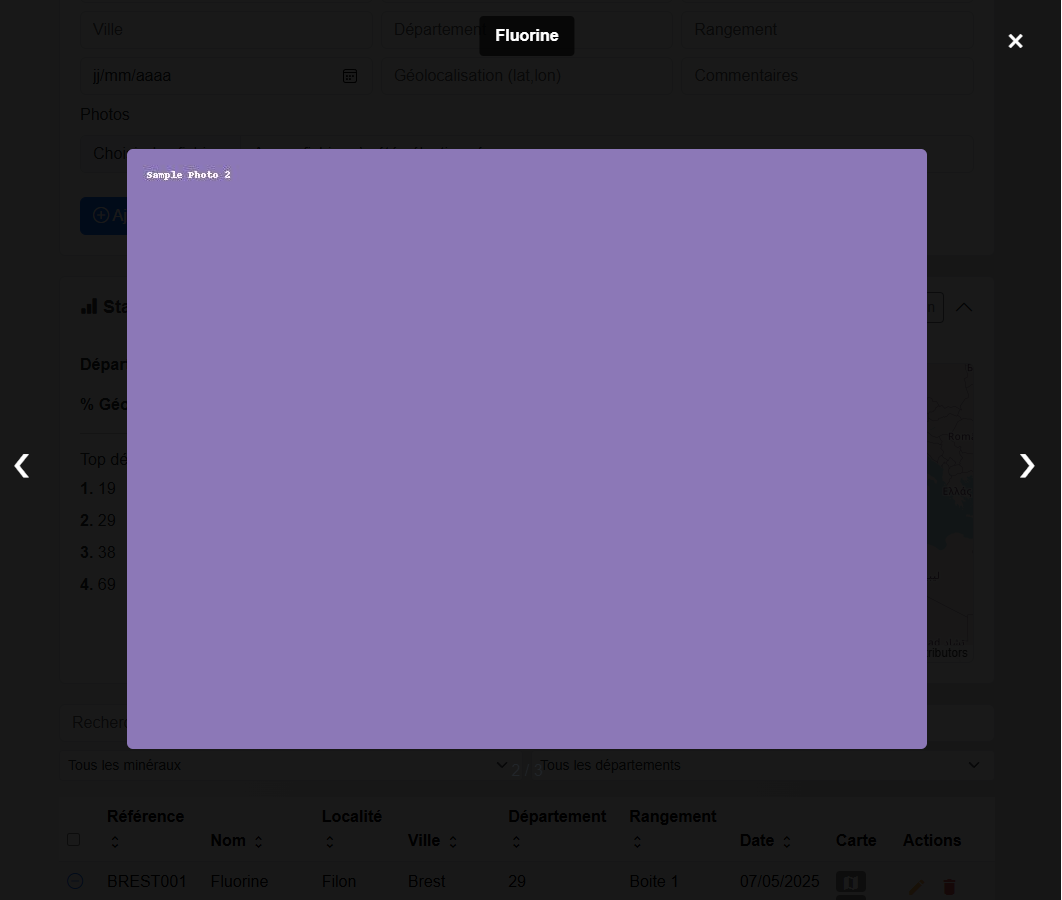Tick the select-all checkbox in the table header
Image resolution: width=1062 pixels, height=900 pixels.
click(x=74, y=840)
